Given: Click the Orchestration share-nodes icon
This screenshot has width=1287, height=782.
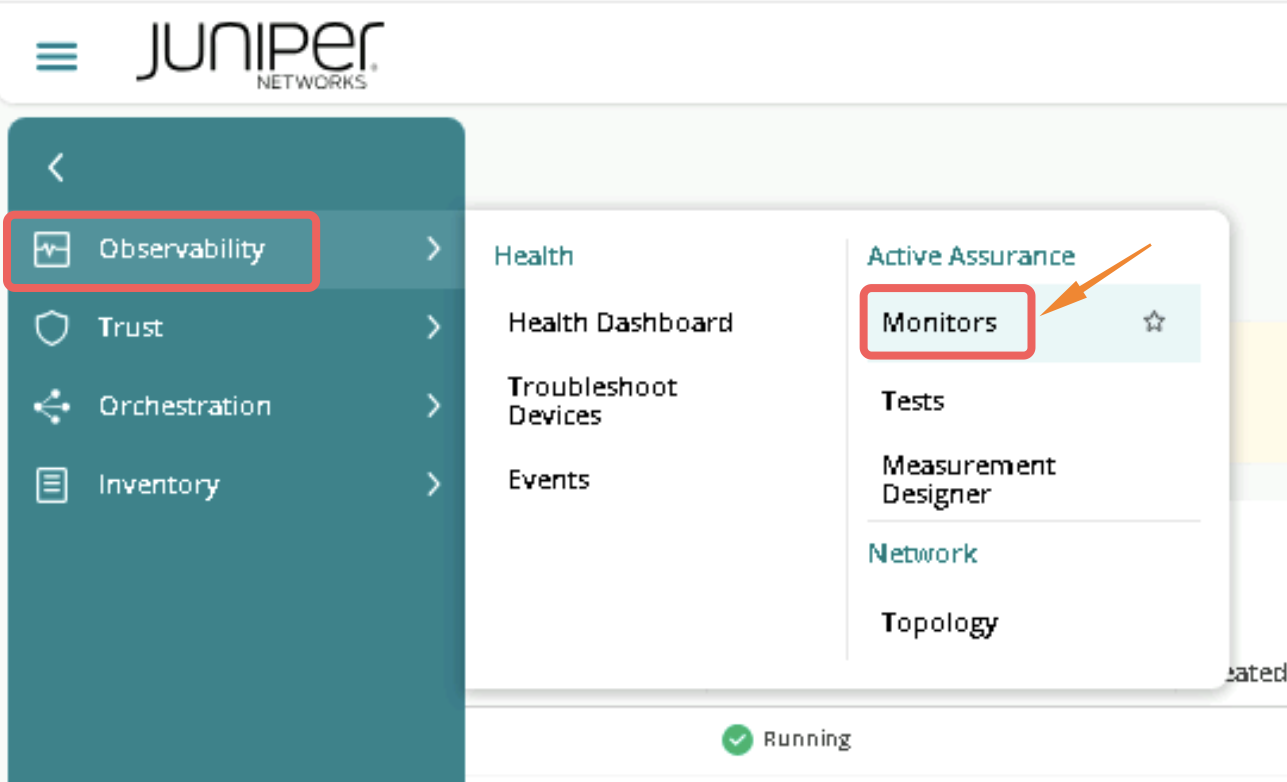Looking at the screenshot, I should click(52, 406).
